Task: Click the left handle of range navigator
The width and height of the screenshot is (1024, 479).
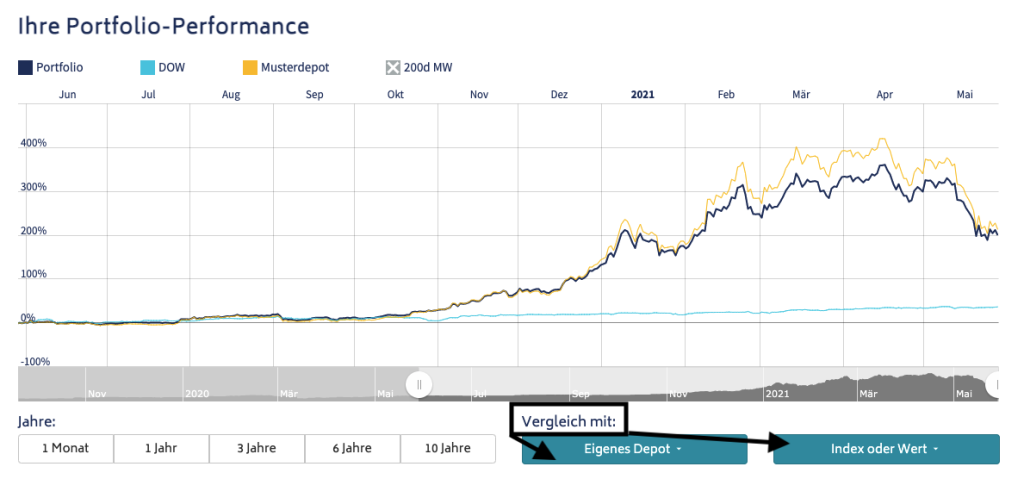Action: click(420, 384)
